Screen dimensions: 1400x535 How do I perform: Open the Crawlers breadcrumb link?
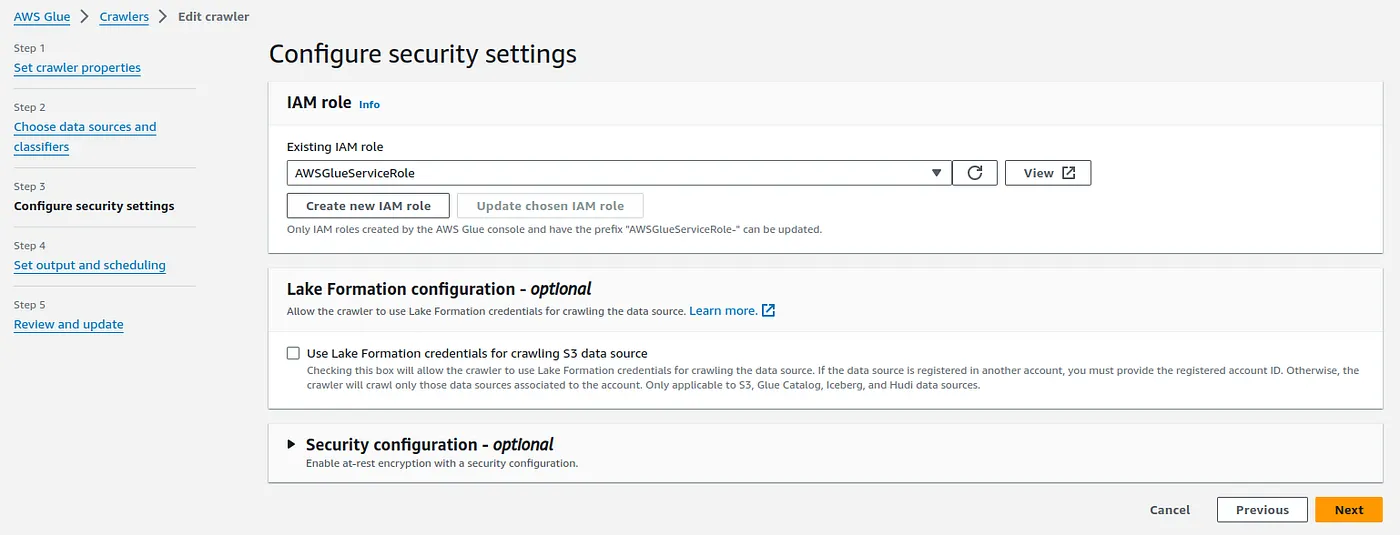pos(124,17)
